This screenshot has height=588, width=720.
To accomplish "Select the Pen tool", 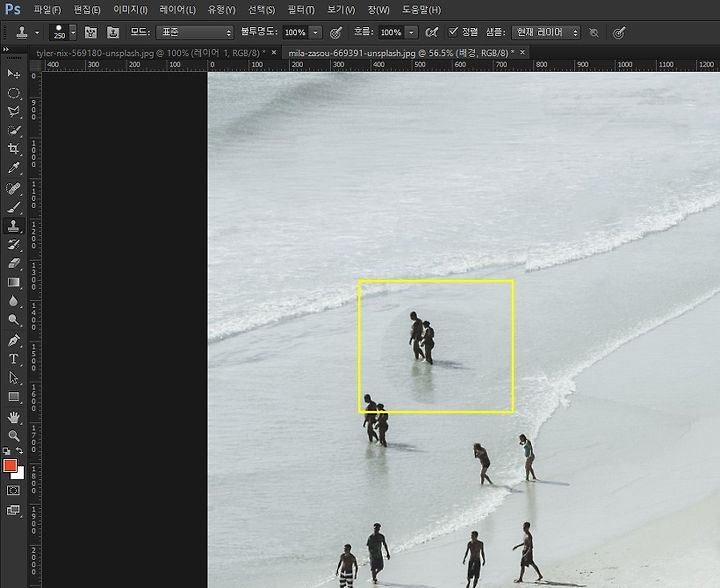I will (14, 340).
